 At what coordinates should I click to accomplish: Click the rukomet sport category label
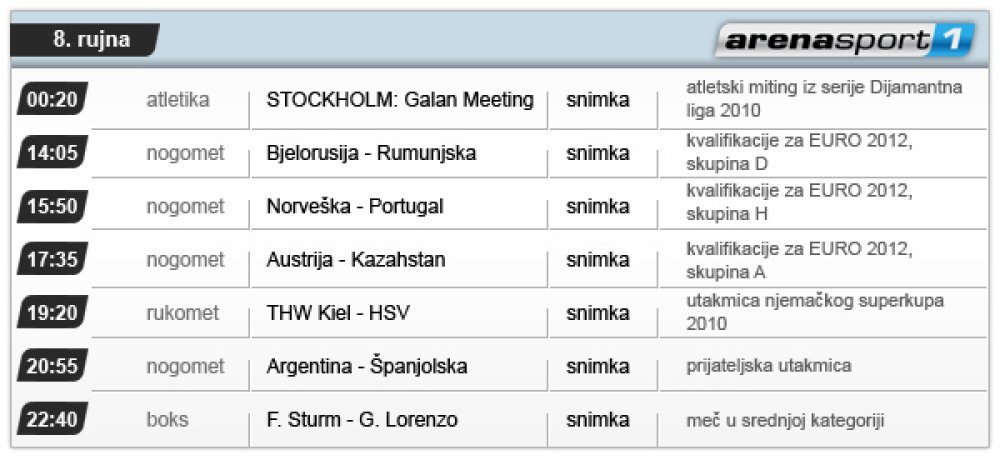[x=182, y=313]
